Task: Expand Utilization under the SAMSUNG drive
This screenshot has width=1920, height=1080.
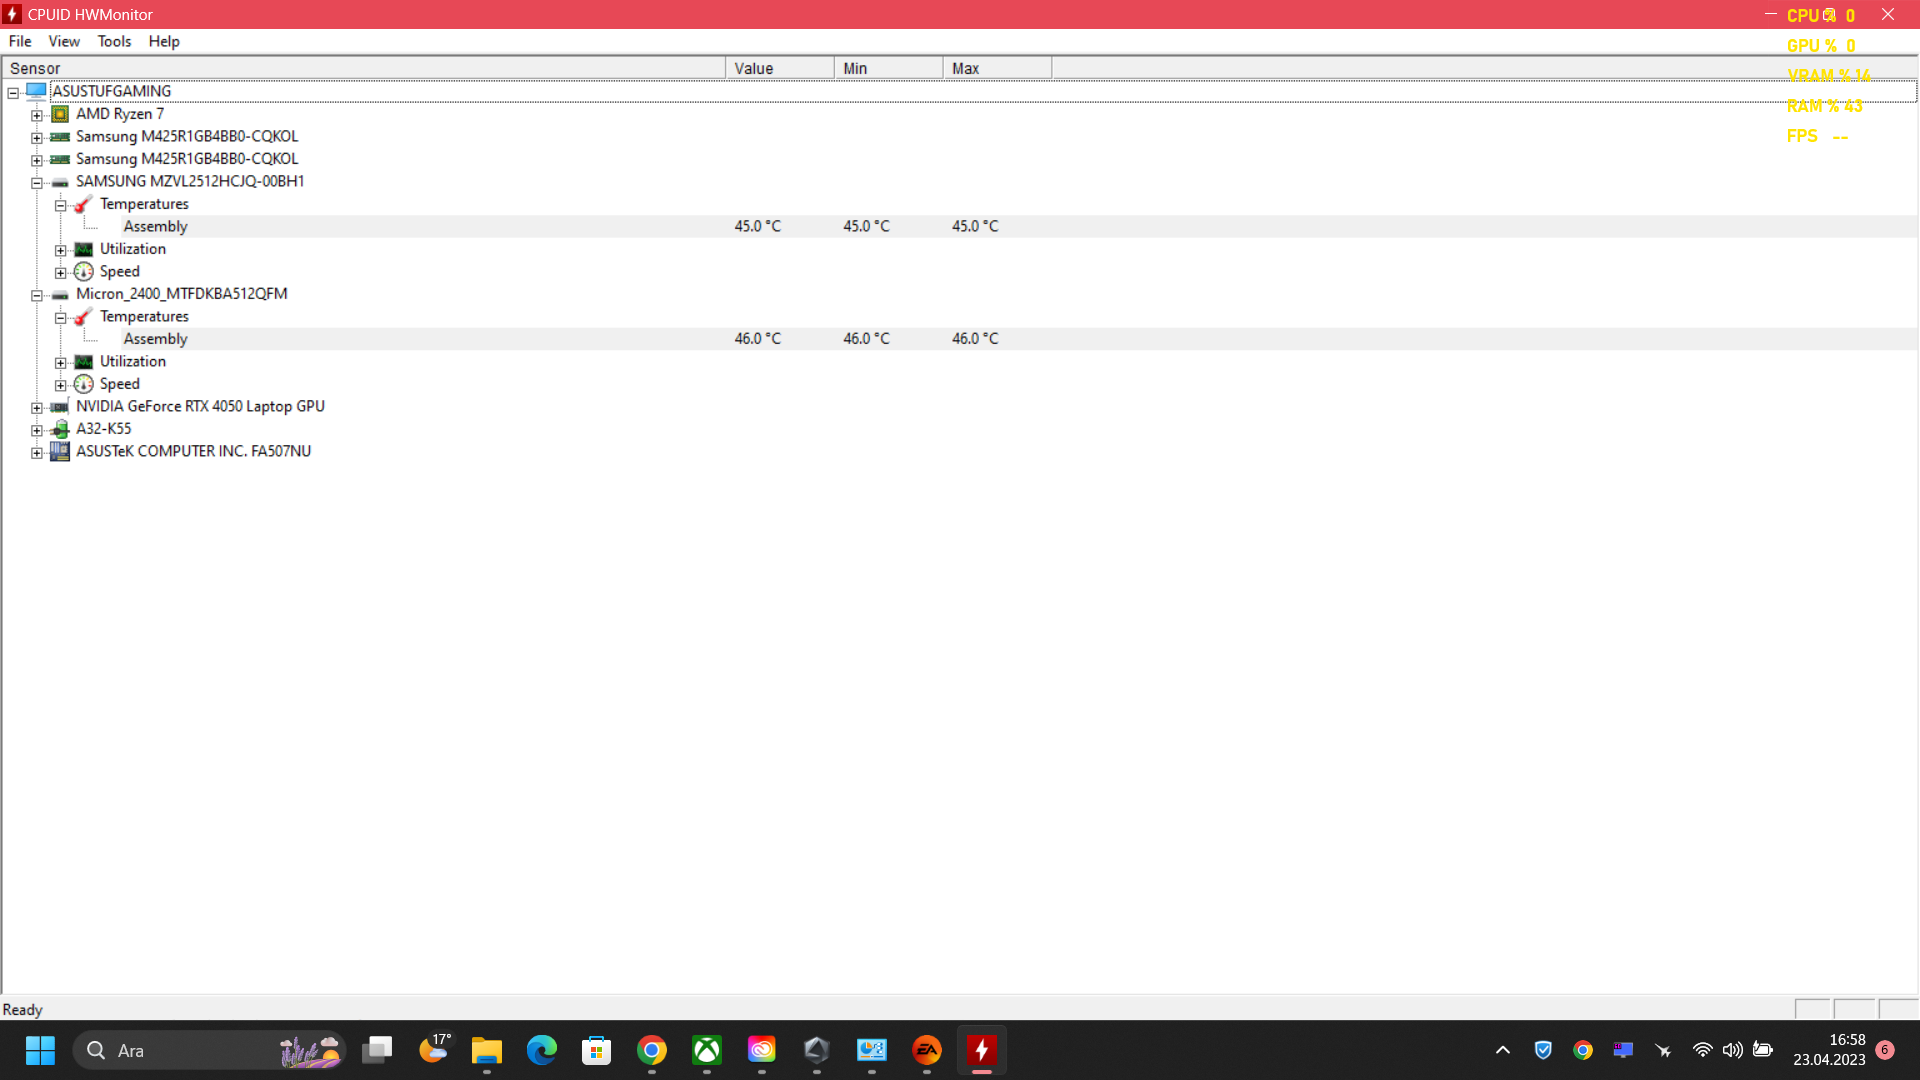Action: coord(61,250)
